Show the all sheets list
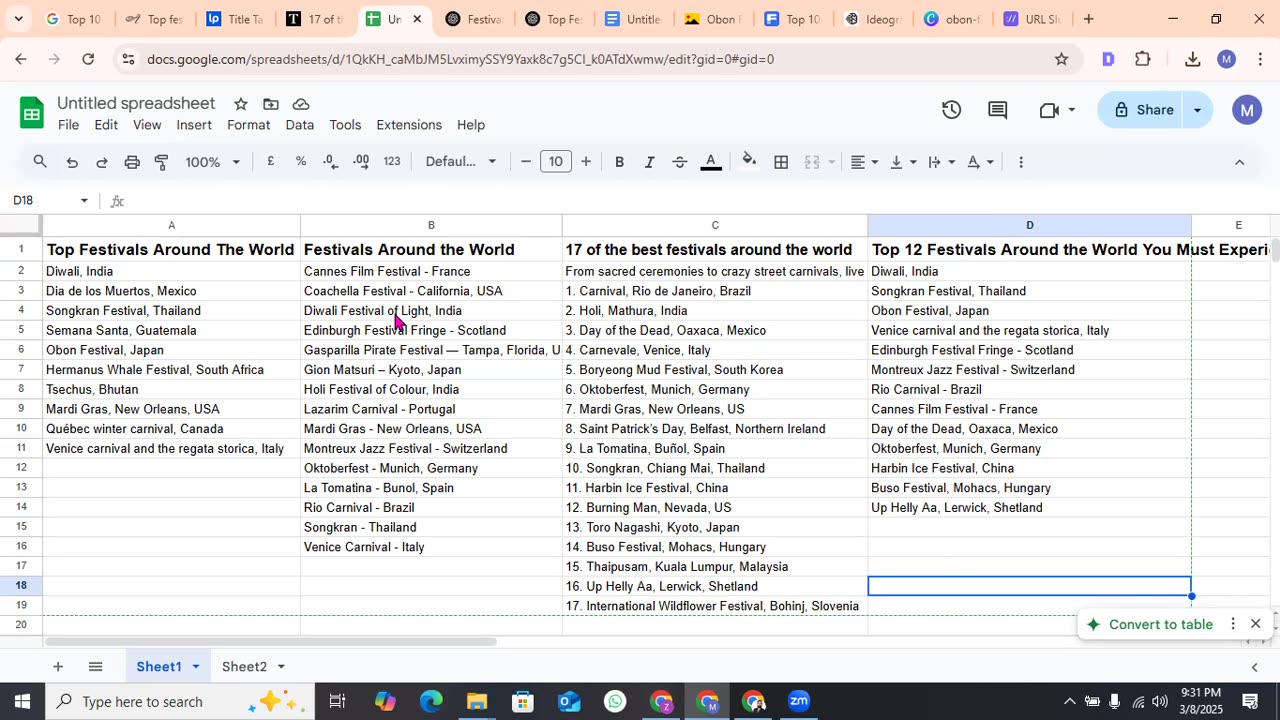This screenshot has width=1280, height=720. [95, 667]
